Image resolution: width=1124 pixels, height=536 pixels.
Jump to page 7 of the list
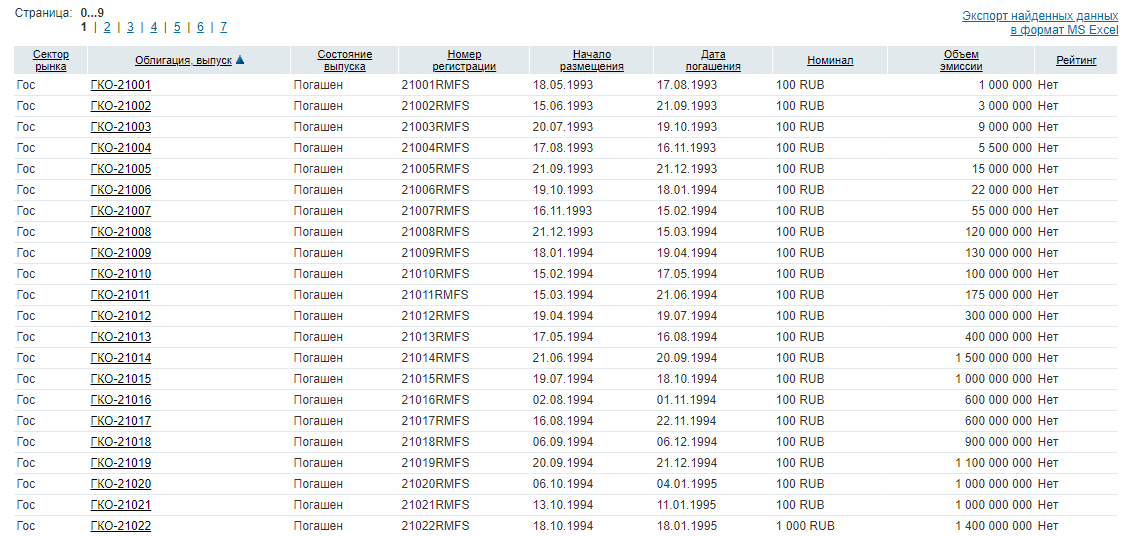point(223,27)
